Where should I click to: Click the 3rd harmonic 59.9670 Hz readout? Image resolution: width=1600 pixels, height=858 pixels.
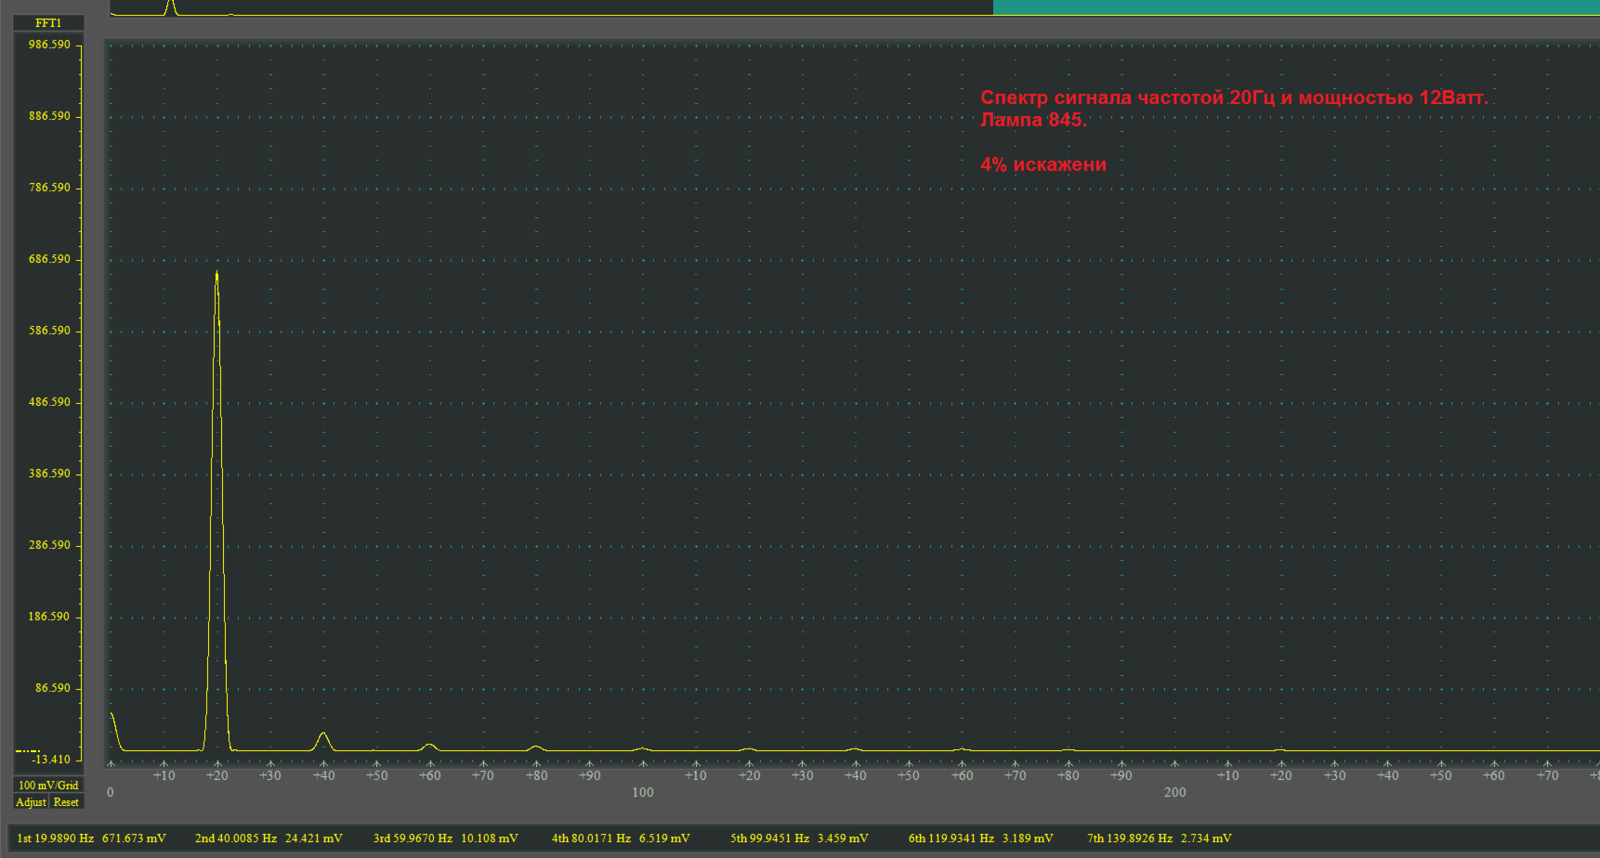(445, 838)
